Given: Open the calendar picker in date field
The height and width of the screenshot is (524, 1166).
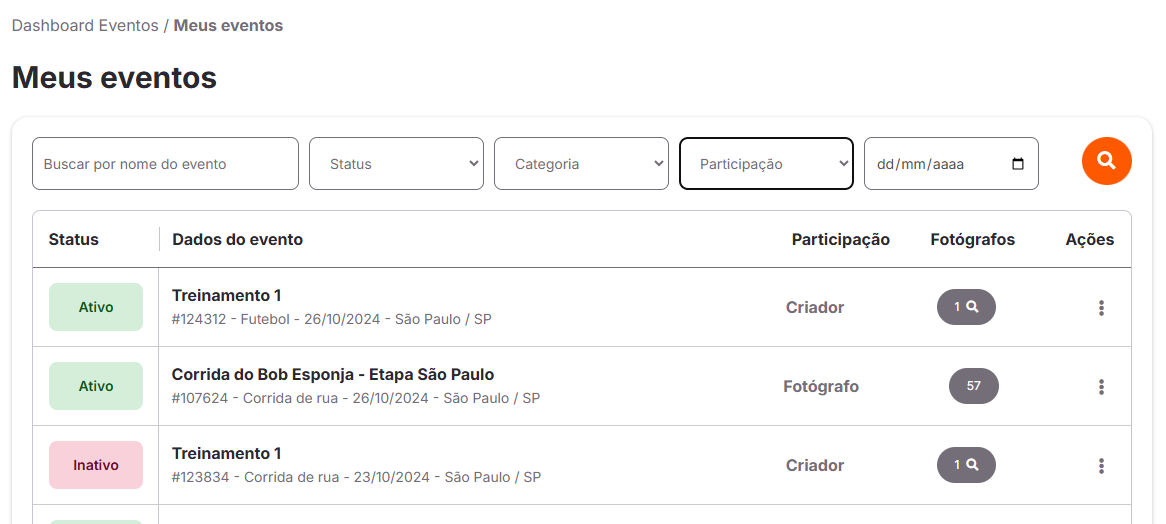Looking at the screenshot, I should coord(1018,164).
